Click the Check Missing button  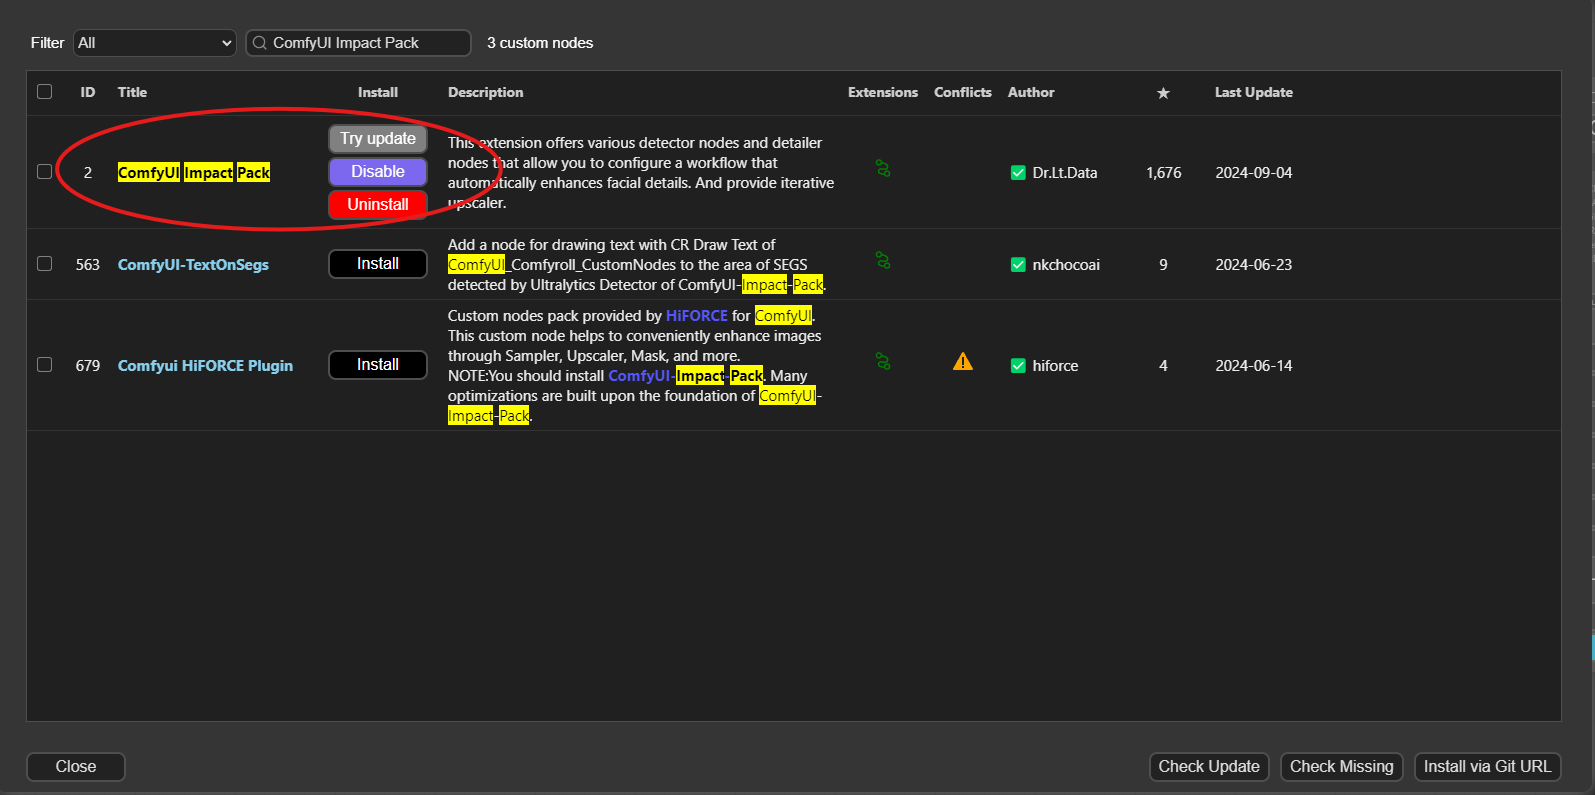click(1342, 767)
